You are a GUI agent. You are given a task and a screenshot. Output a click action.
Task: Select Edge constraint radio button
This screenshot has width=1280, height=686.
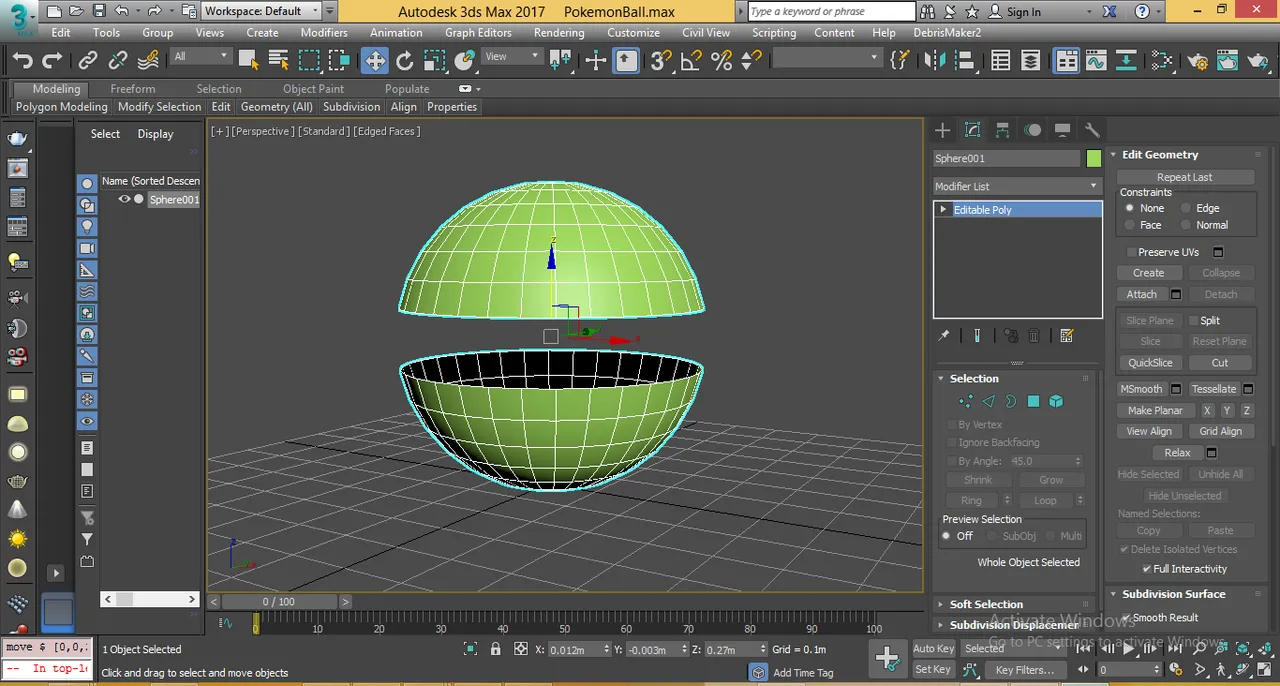click(x=1186, y=208)
